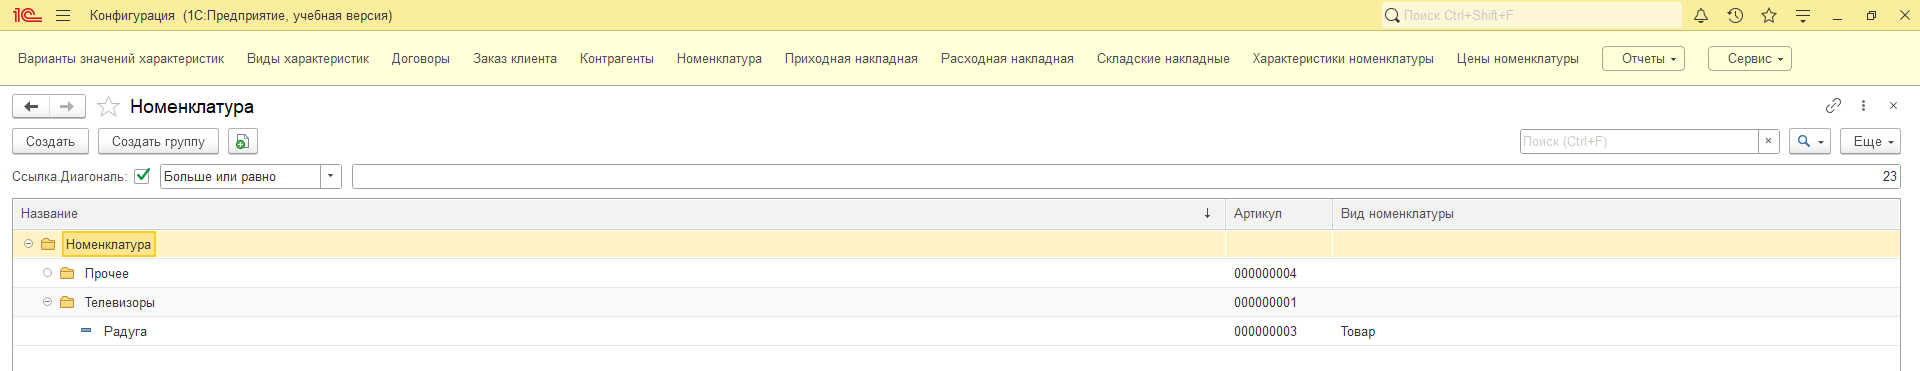Viewport: 1920px width, 371px height.
Task: Collapse the root Номенклатура folder
Action: pos(28,244)
